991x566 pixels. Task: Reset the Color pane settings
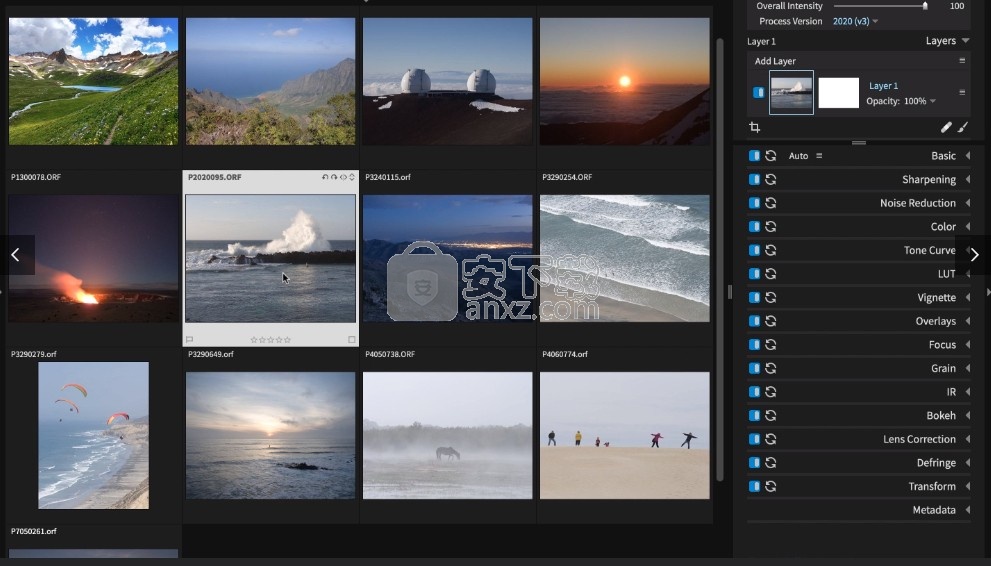coord(770,227)
